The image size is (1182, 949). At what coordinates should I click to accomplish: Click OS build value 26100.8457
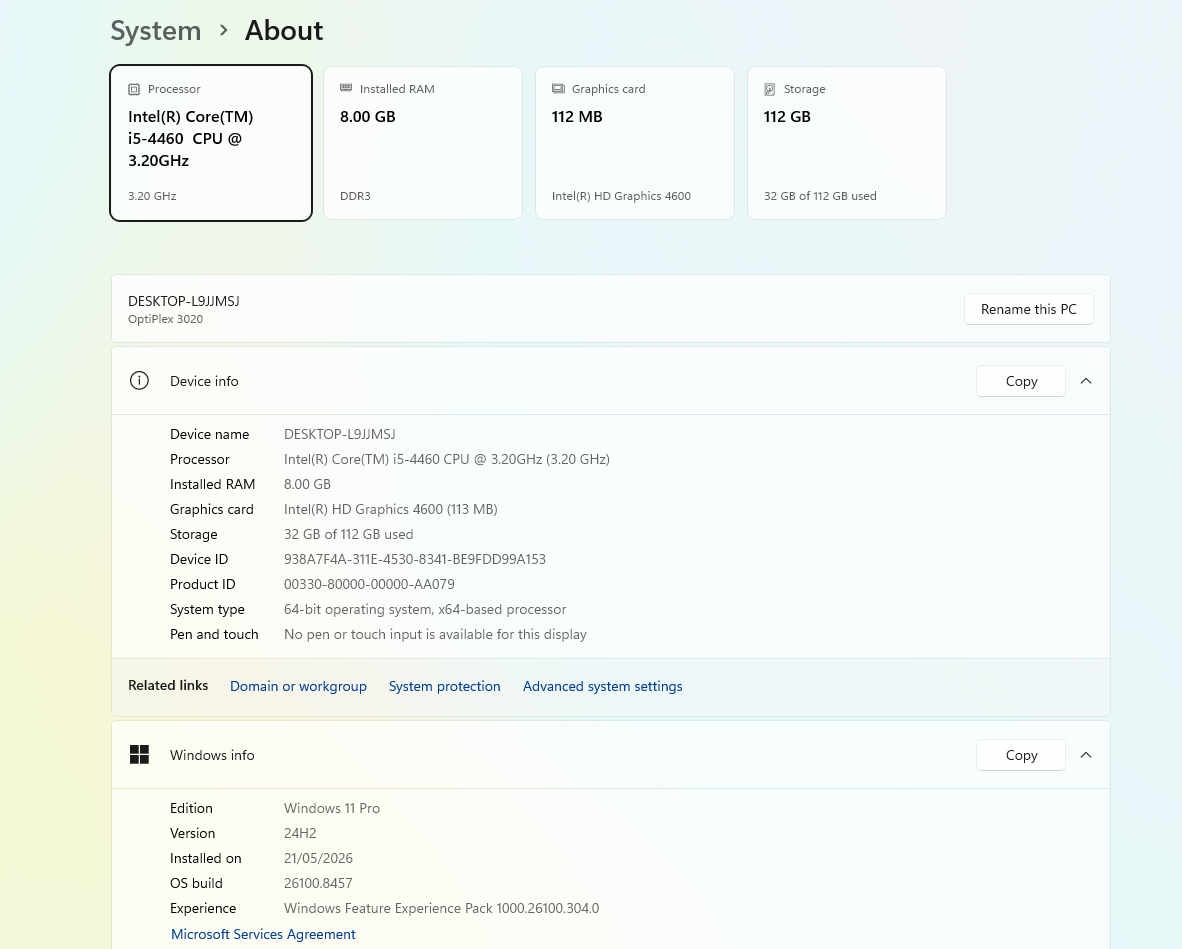click(318, 883)
